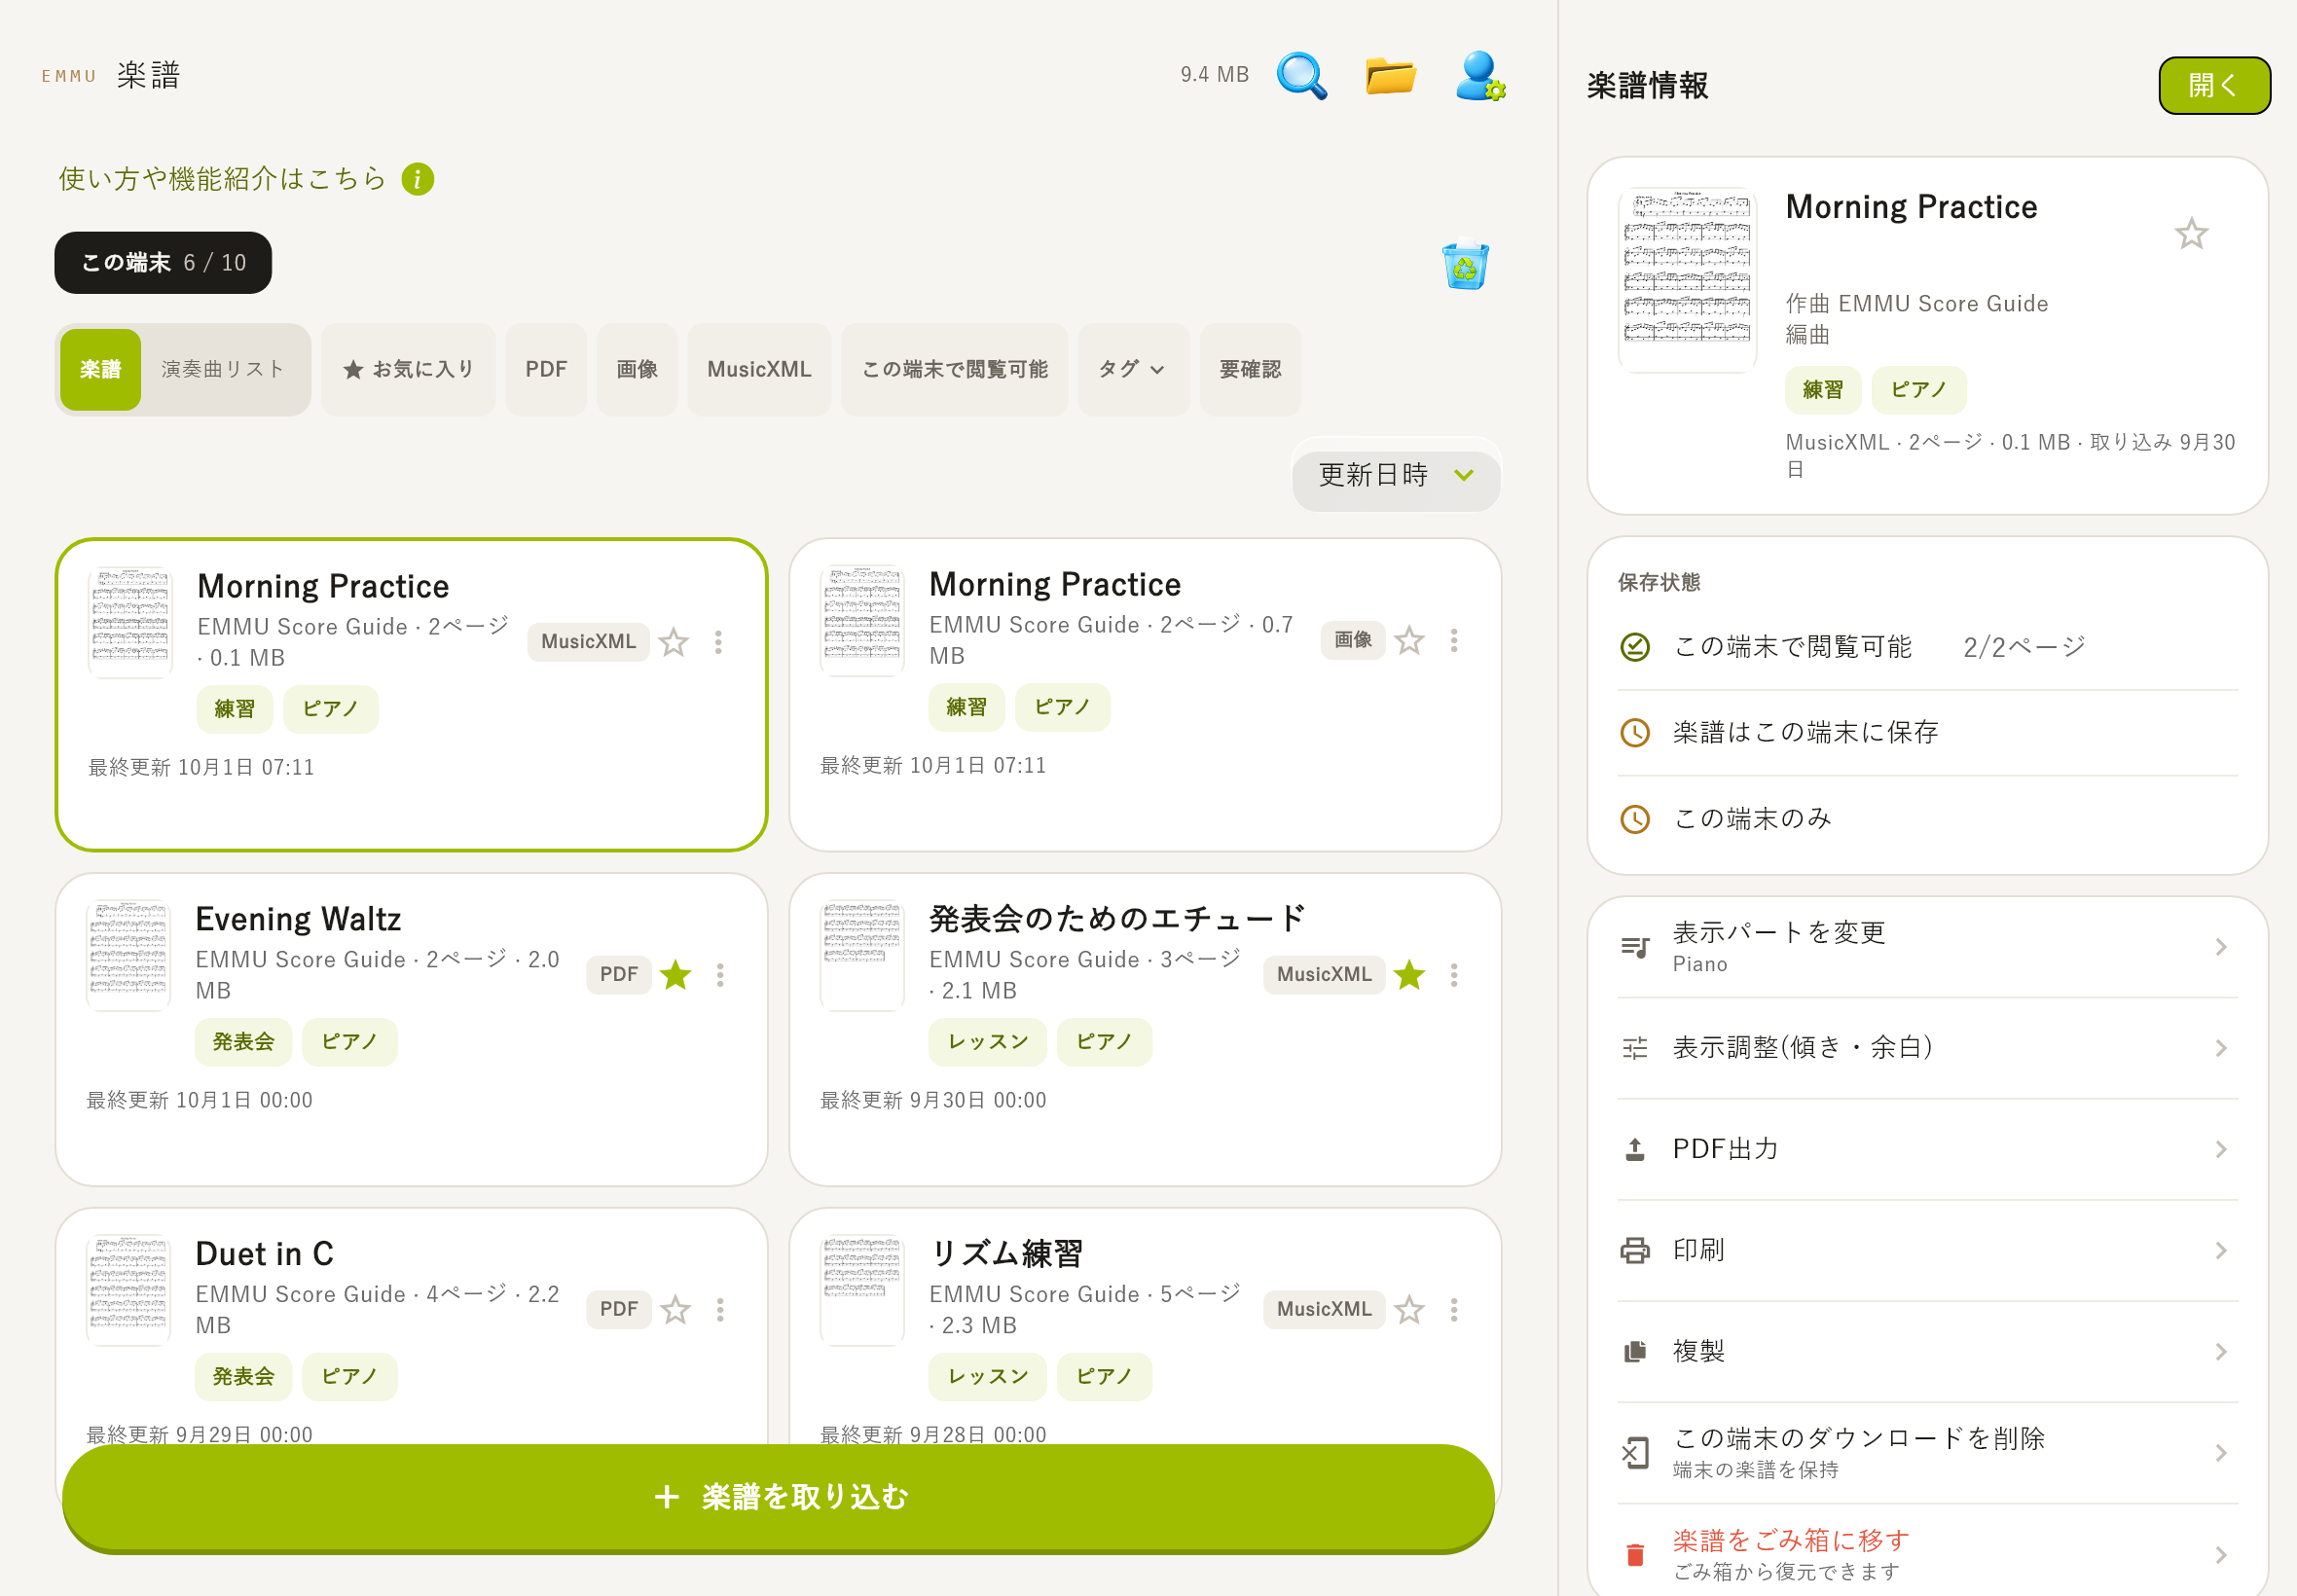The image size is (2297, 1596).
Task: Click the 開く button
Action: click(2214, 85)
